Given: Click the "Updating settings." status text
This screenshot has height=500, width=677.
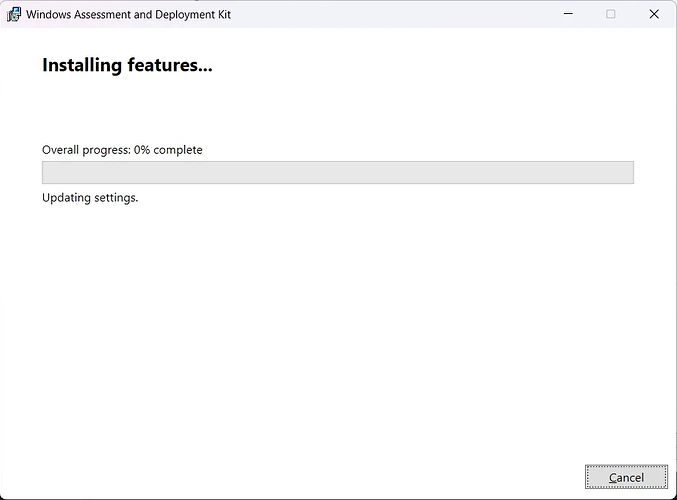Looking at the screenshot, I should click(90, 197).
